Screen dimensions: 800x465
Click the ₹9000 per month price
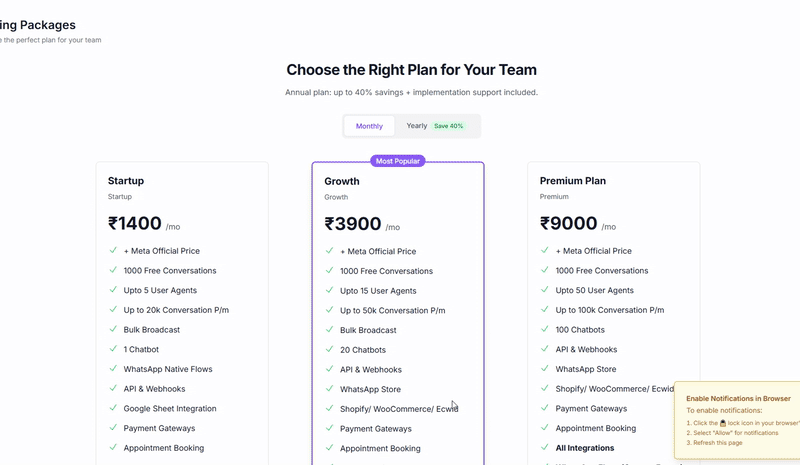coord(569,224)
